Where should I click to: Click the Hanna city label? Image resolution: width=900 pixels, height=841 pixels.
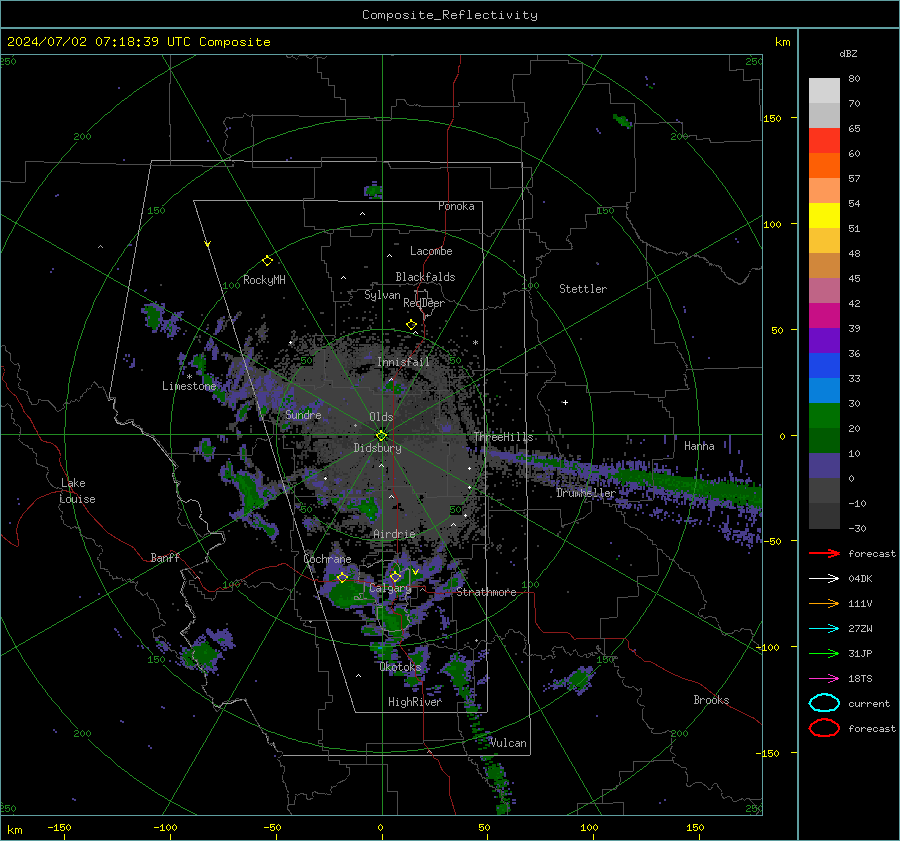click(x=699, y=446)
